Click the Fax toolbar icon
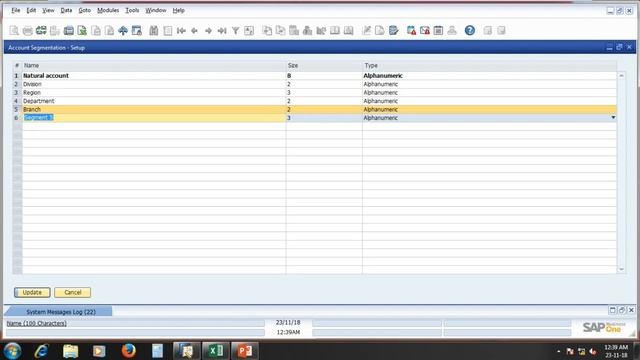This screenshot has height=360, width=640. click(69, 31)
